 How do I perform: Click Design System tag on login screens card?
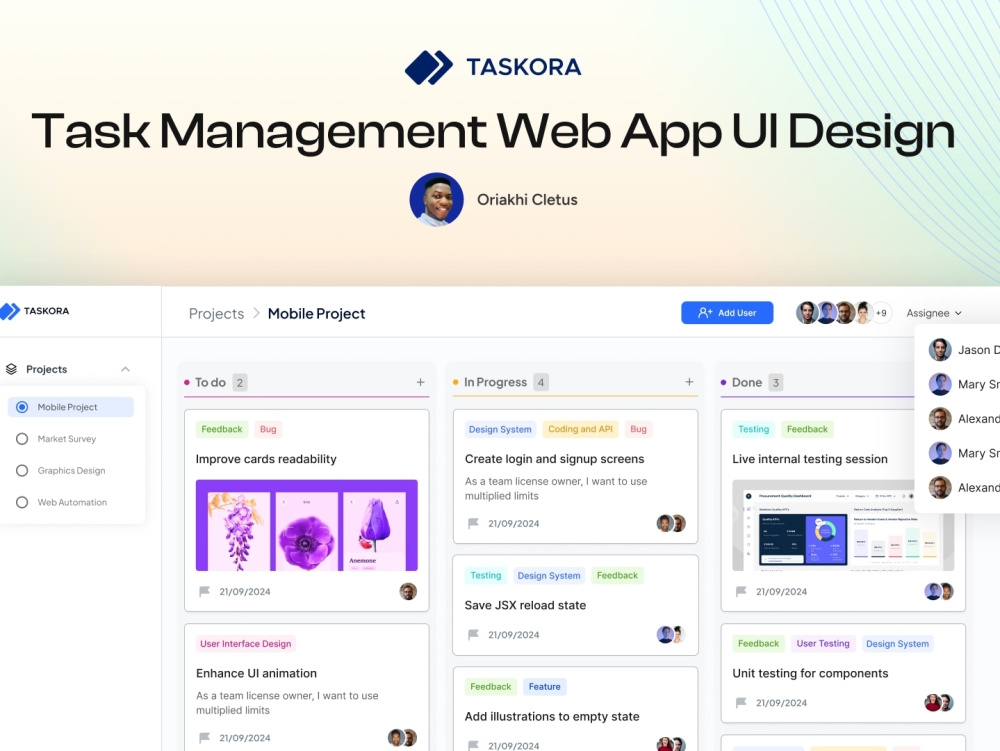click(500, 429)
